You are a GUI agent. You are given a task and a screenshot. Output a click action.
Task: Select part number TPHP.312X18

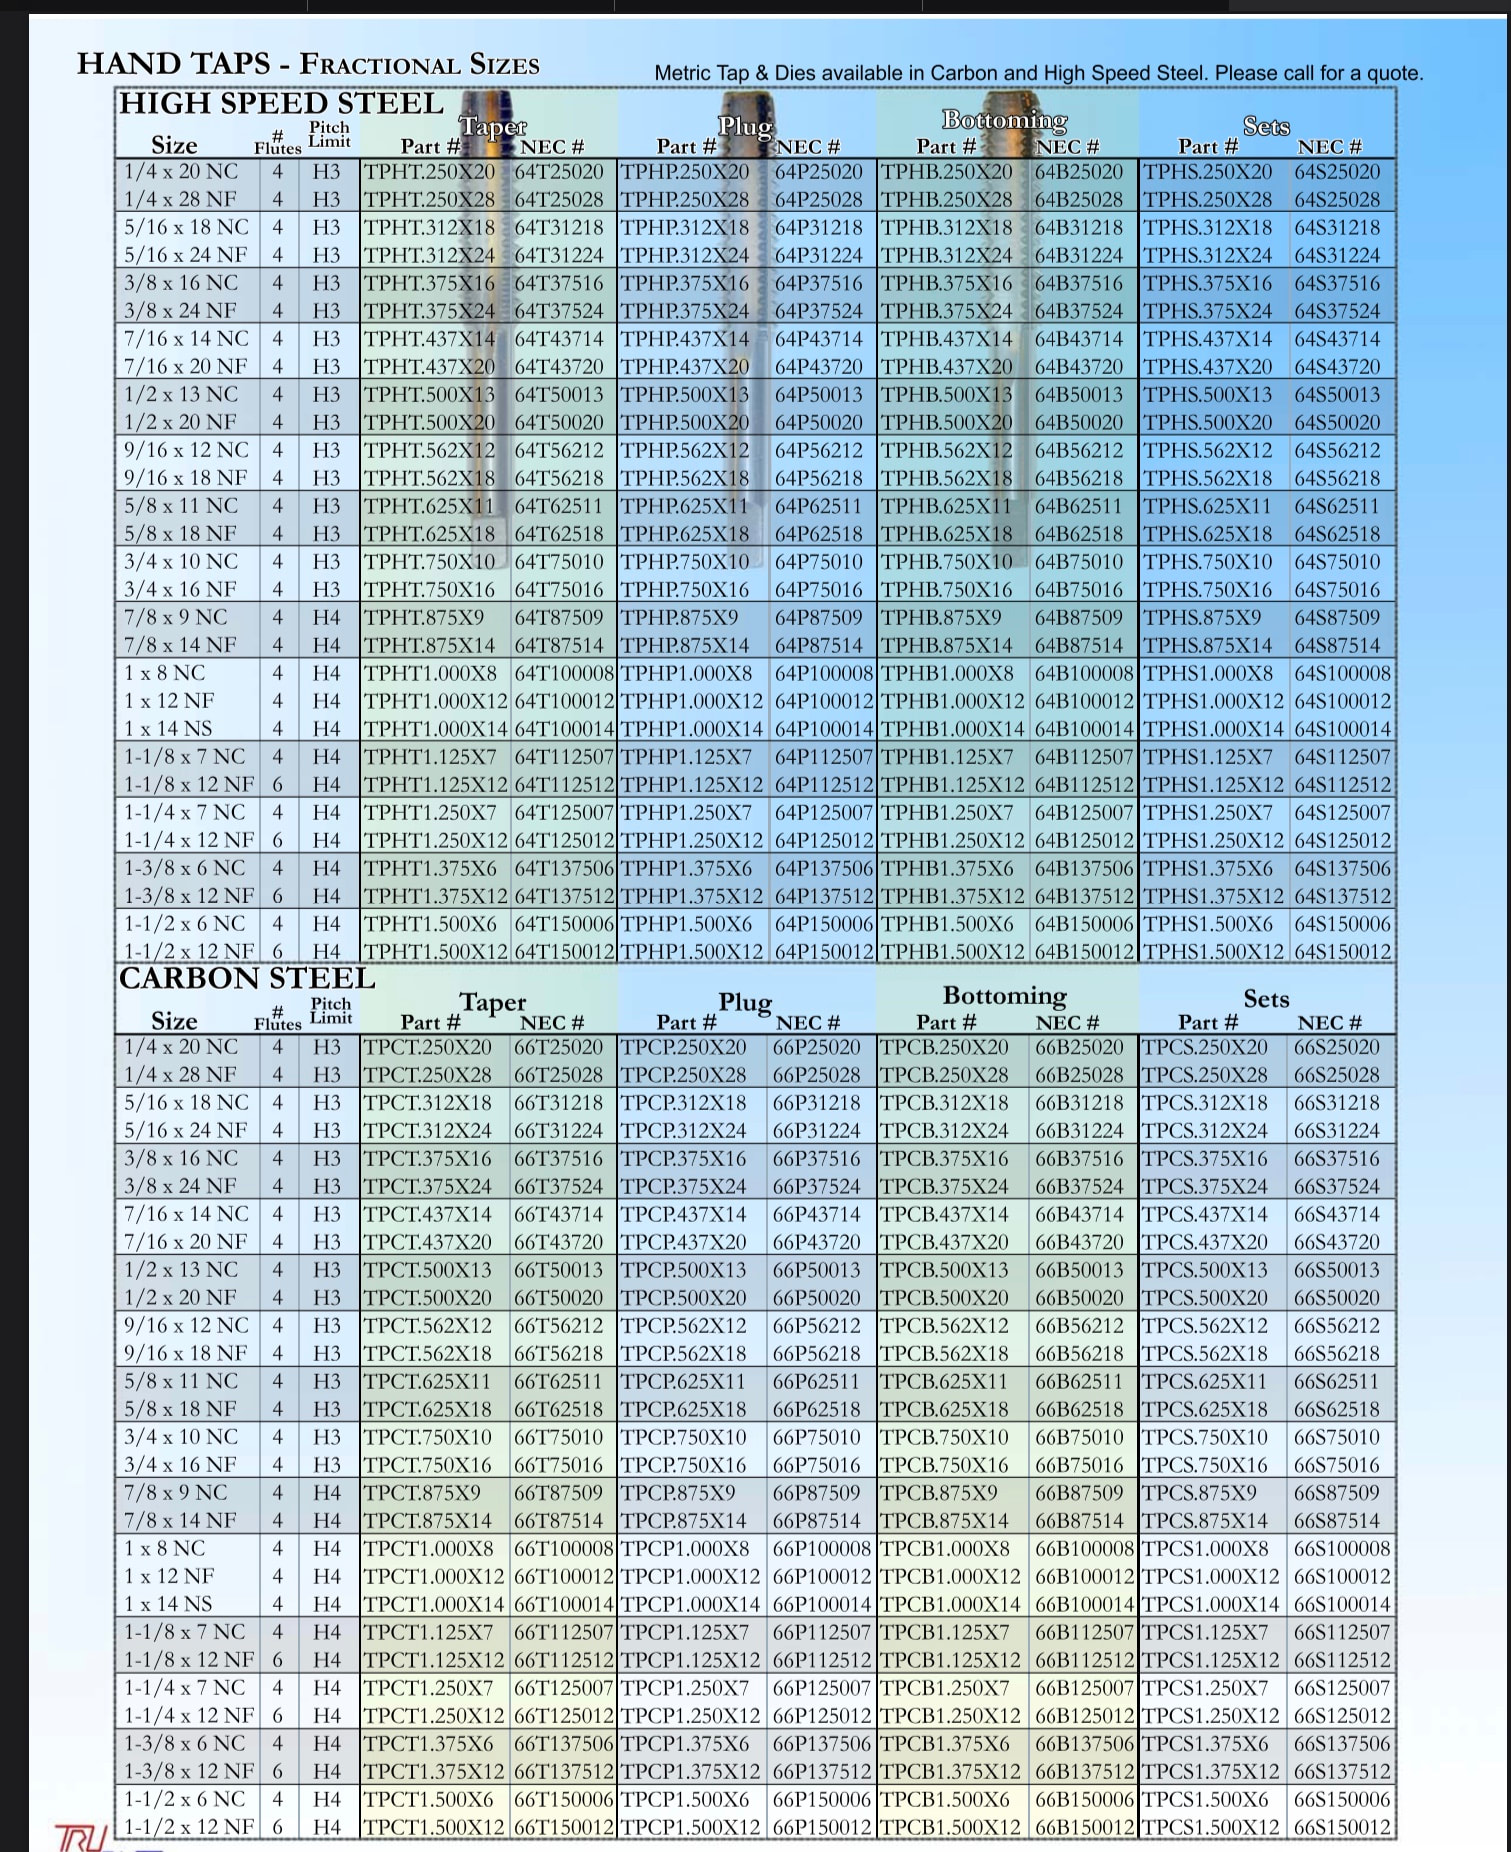[684, 228]
